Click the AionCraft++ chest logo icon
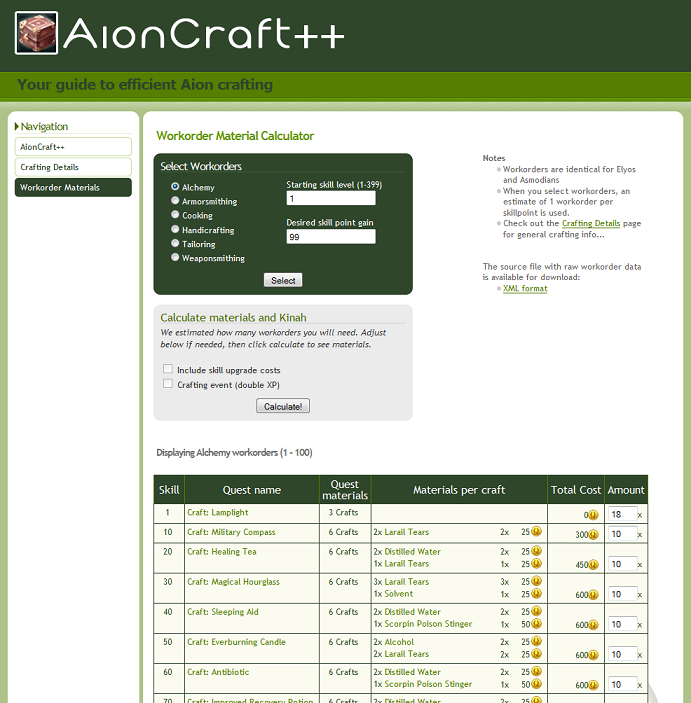Screen dimensions: 691x703 [x=36, y=33]
